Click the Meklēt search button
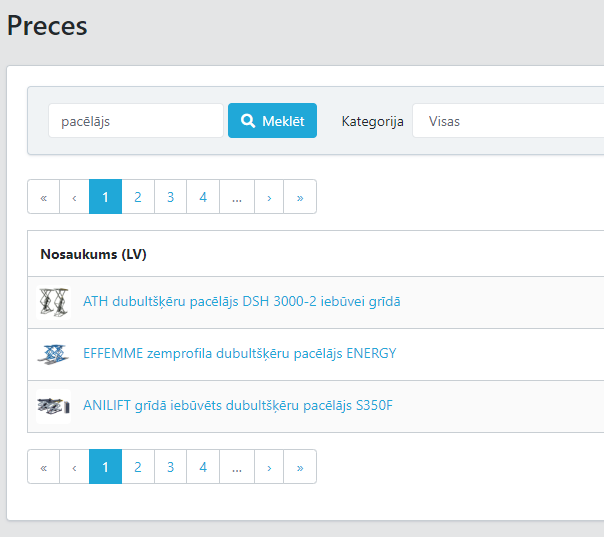Screen dimensions: 604x537 click(x=272, y=121)
